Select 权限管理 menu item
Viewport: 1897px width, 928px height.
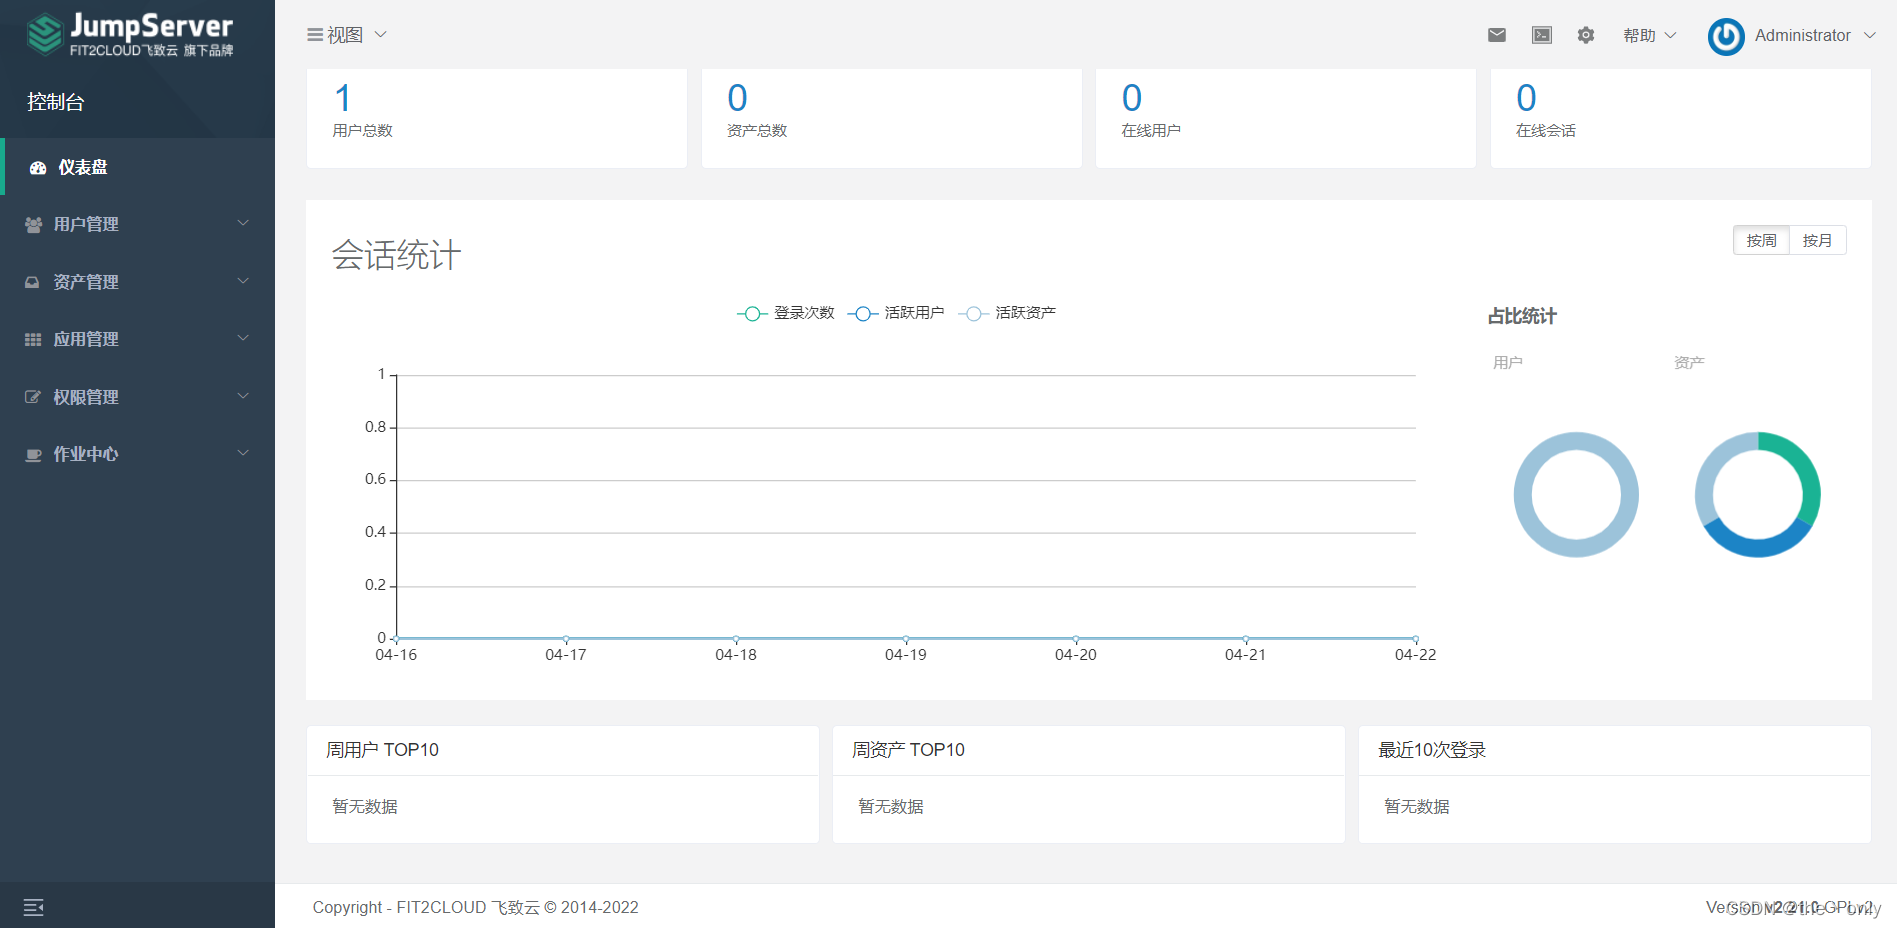pyautogui.click(x=138, y=397)
